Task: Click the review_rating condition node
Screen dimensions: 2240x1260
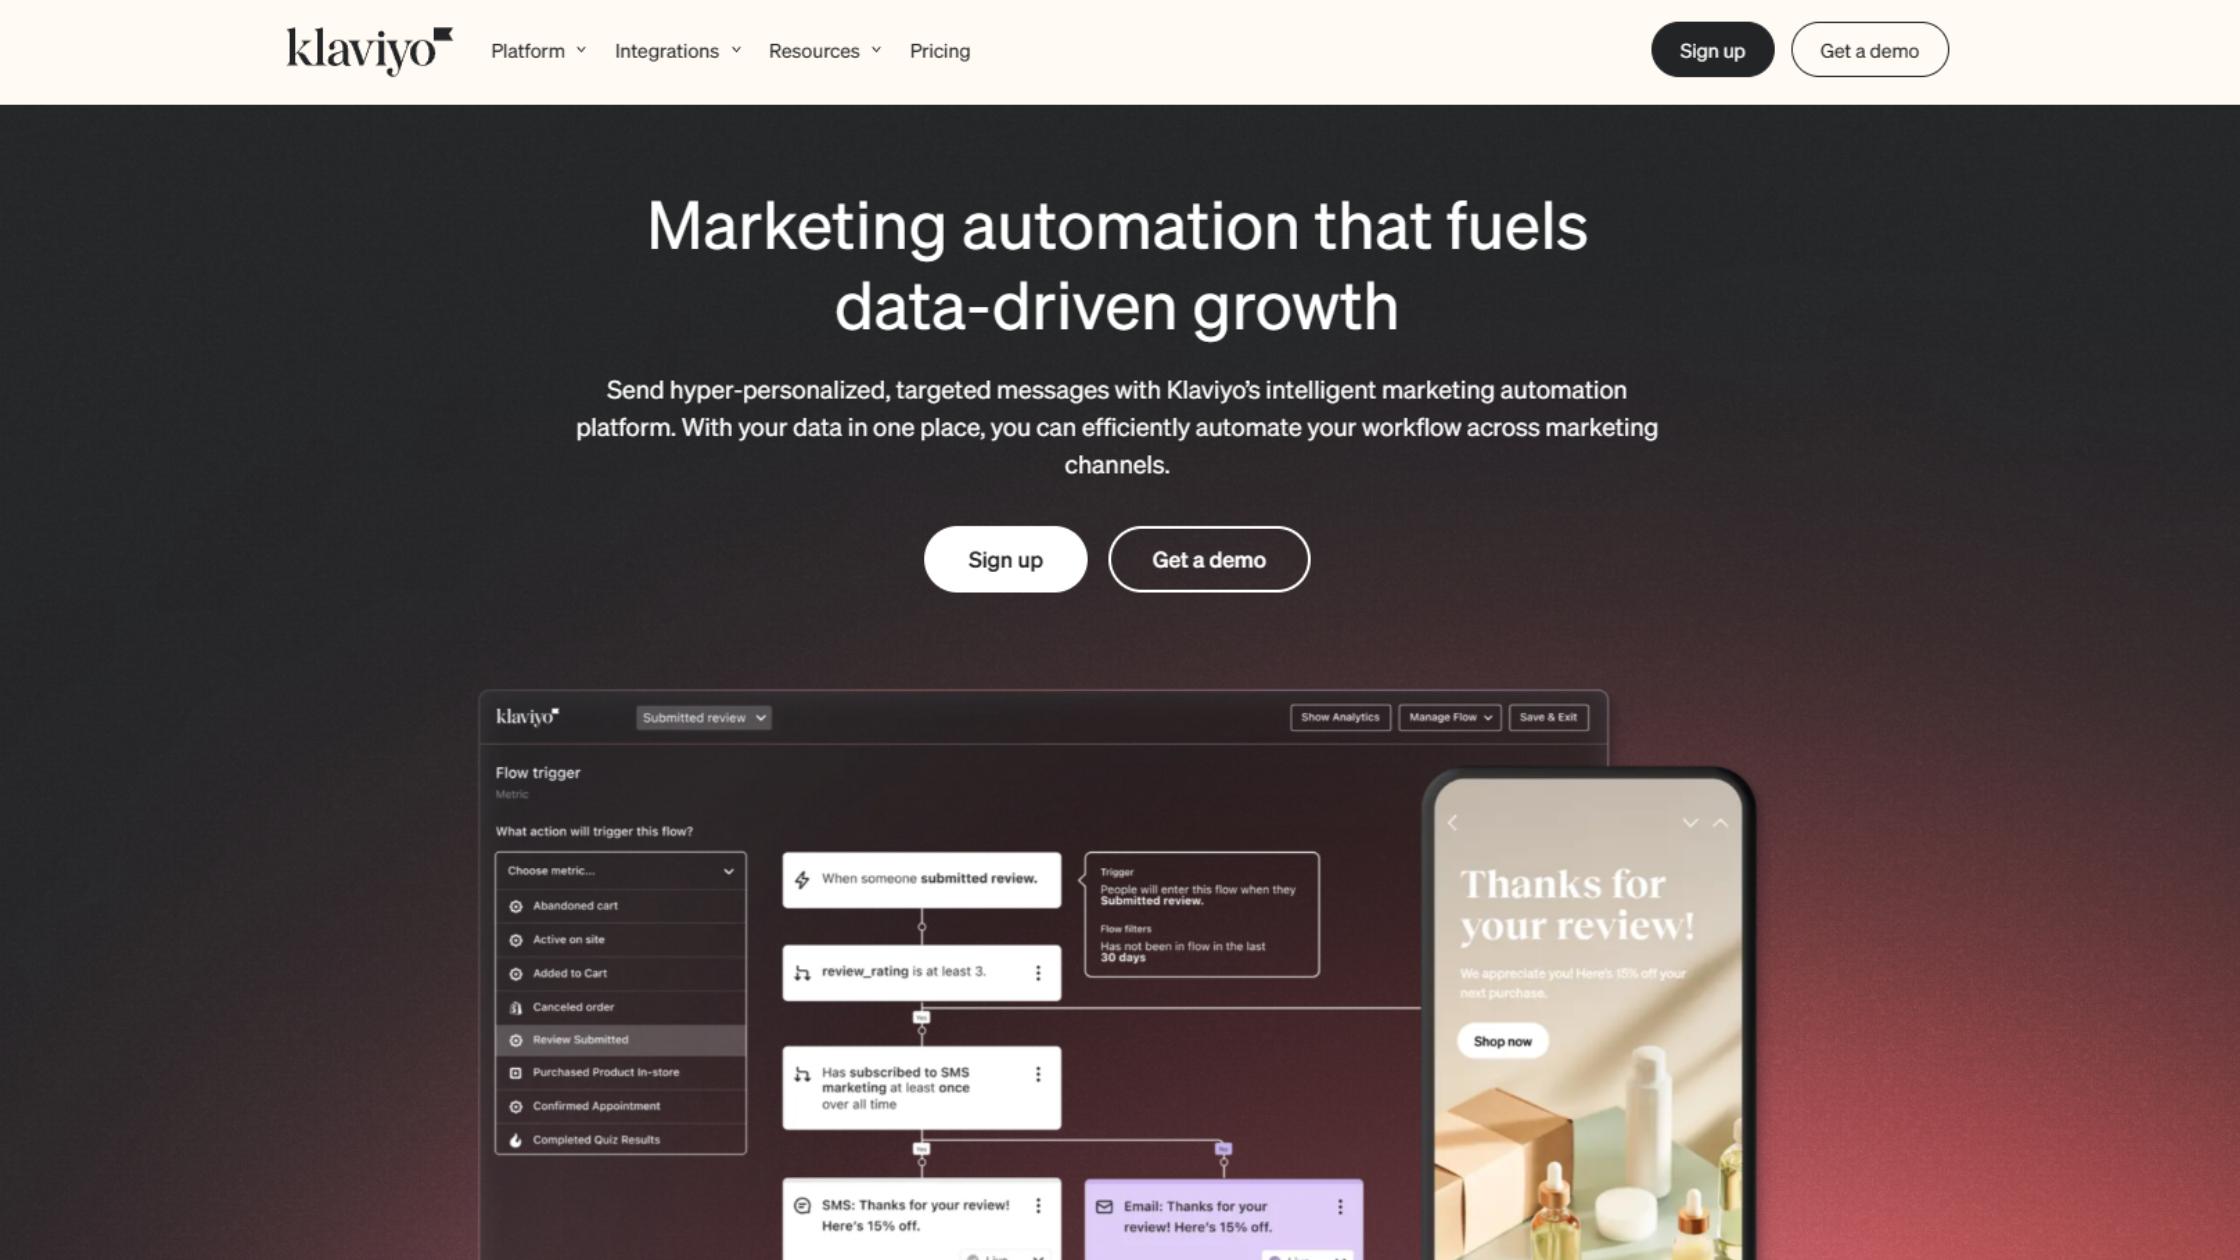Action: tap(917, 971)
